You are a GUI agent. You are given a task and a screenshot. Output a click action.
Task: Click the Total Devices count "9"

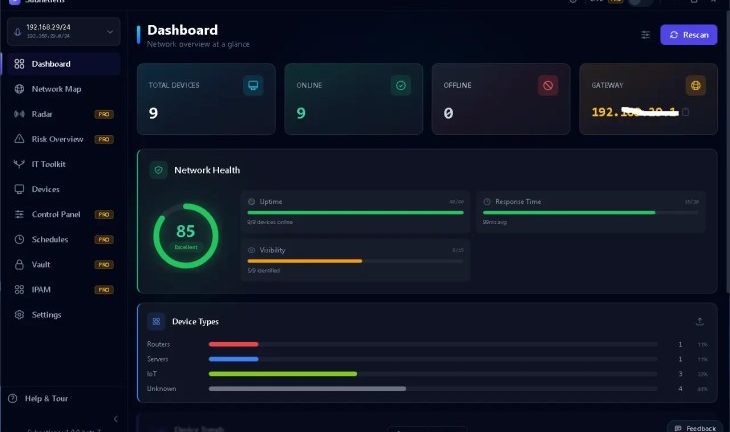(153, 113)
